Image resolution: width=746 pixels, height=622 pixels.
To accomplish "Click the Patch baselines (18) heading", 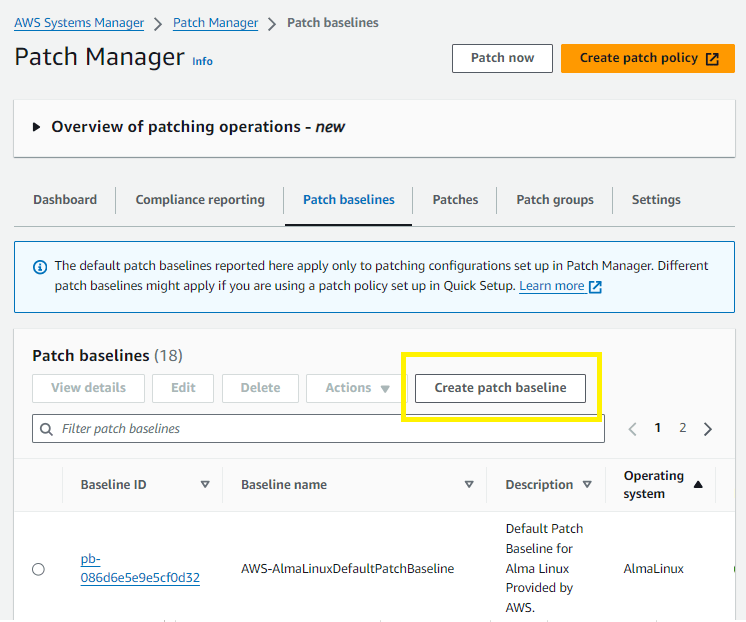I will pyautogui.click(x=108, y=356).
